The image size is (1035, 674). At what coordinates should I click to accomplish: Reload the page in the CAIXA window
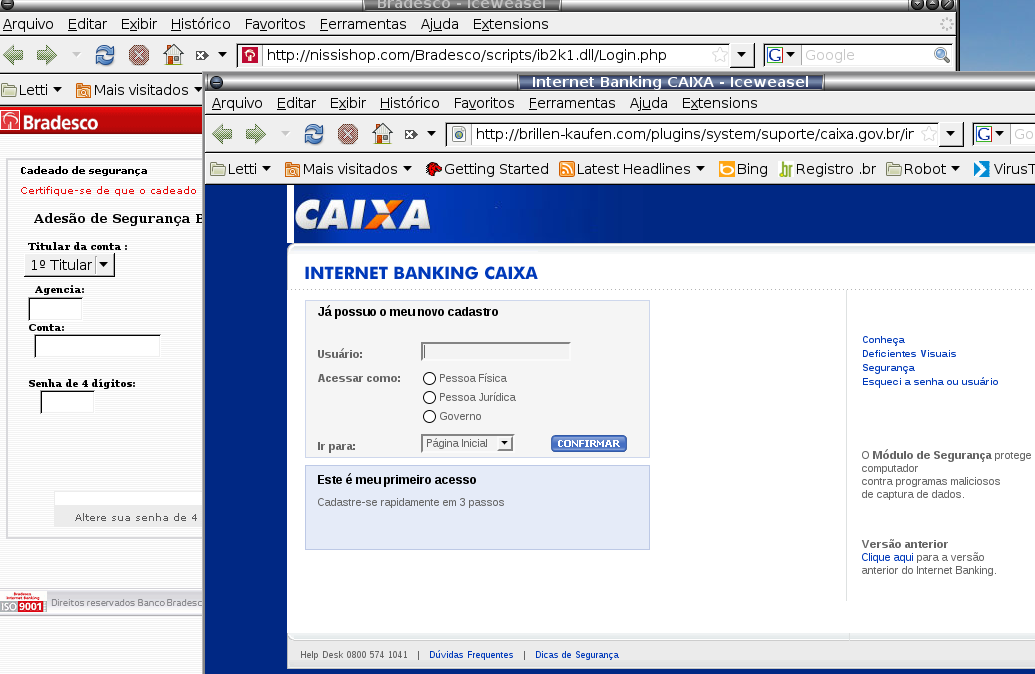(x=314, y=134)
